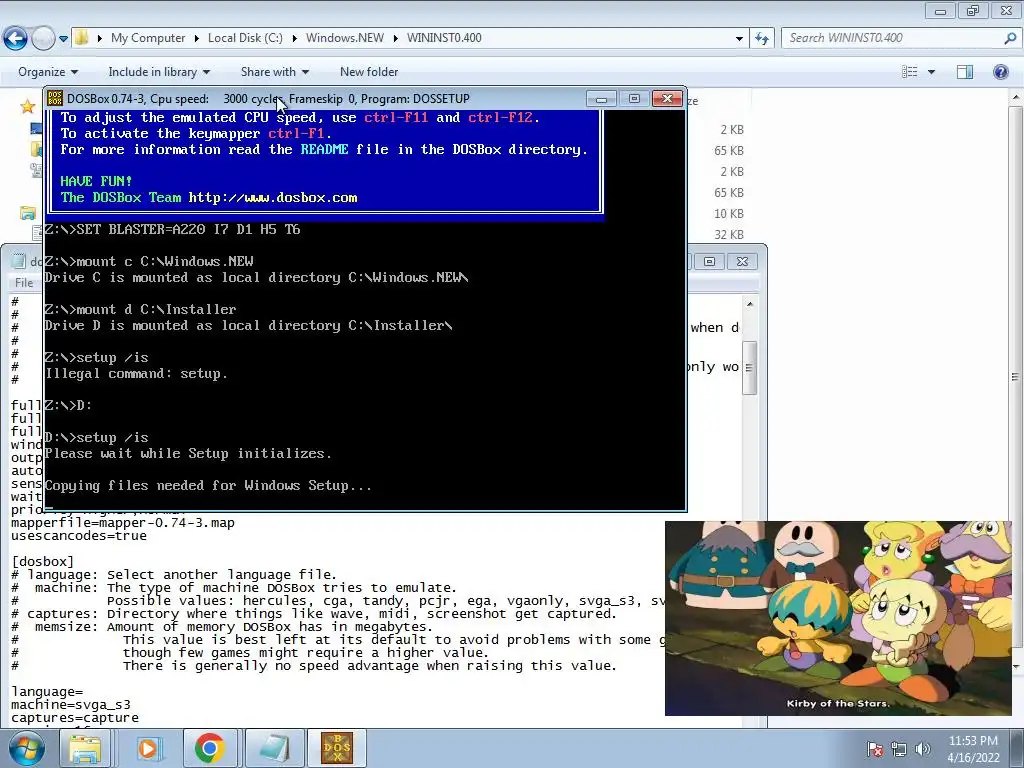Image resolution: width=1024 pixels, height=768 pixels.
Task: Open recent pages dropdown beside forward button
Action: coord(63,39)
